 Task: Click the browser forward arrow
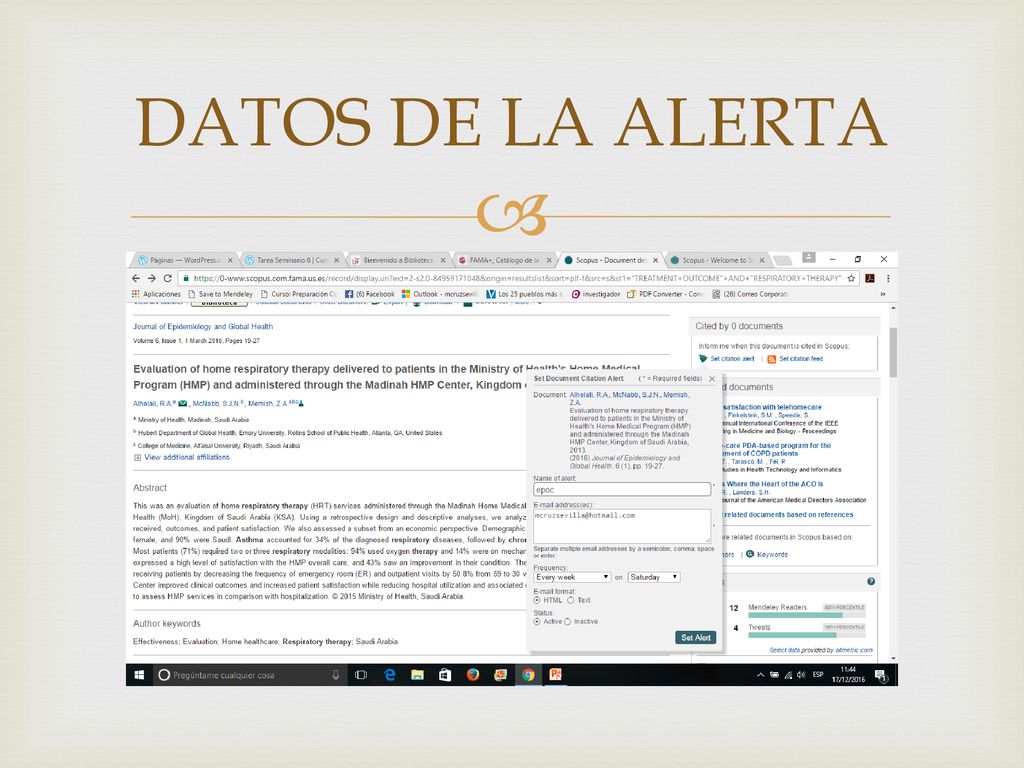tap(152, 278)
